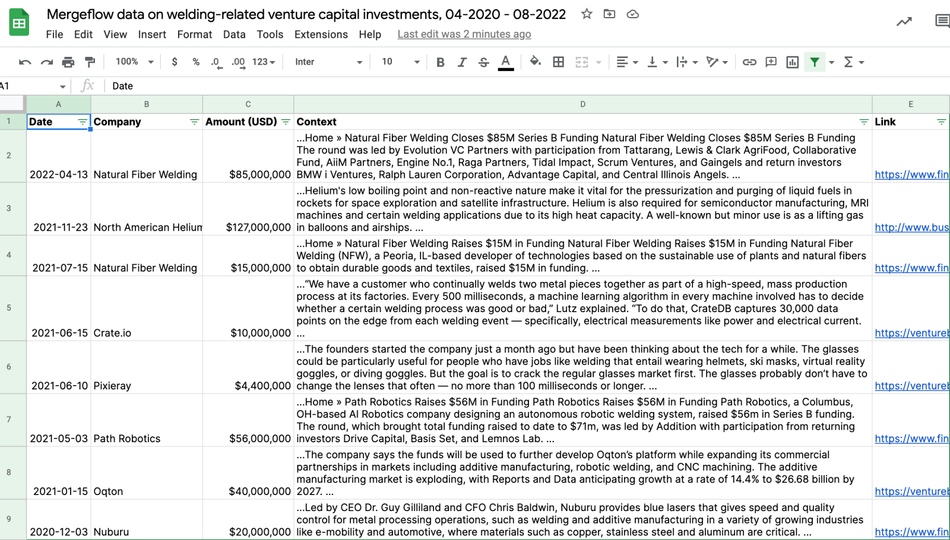950x540 pixels.
Task: Open text color picker
Action: pyautogui.click(x=505, y=62)
